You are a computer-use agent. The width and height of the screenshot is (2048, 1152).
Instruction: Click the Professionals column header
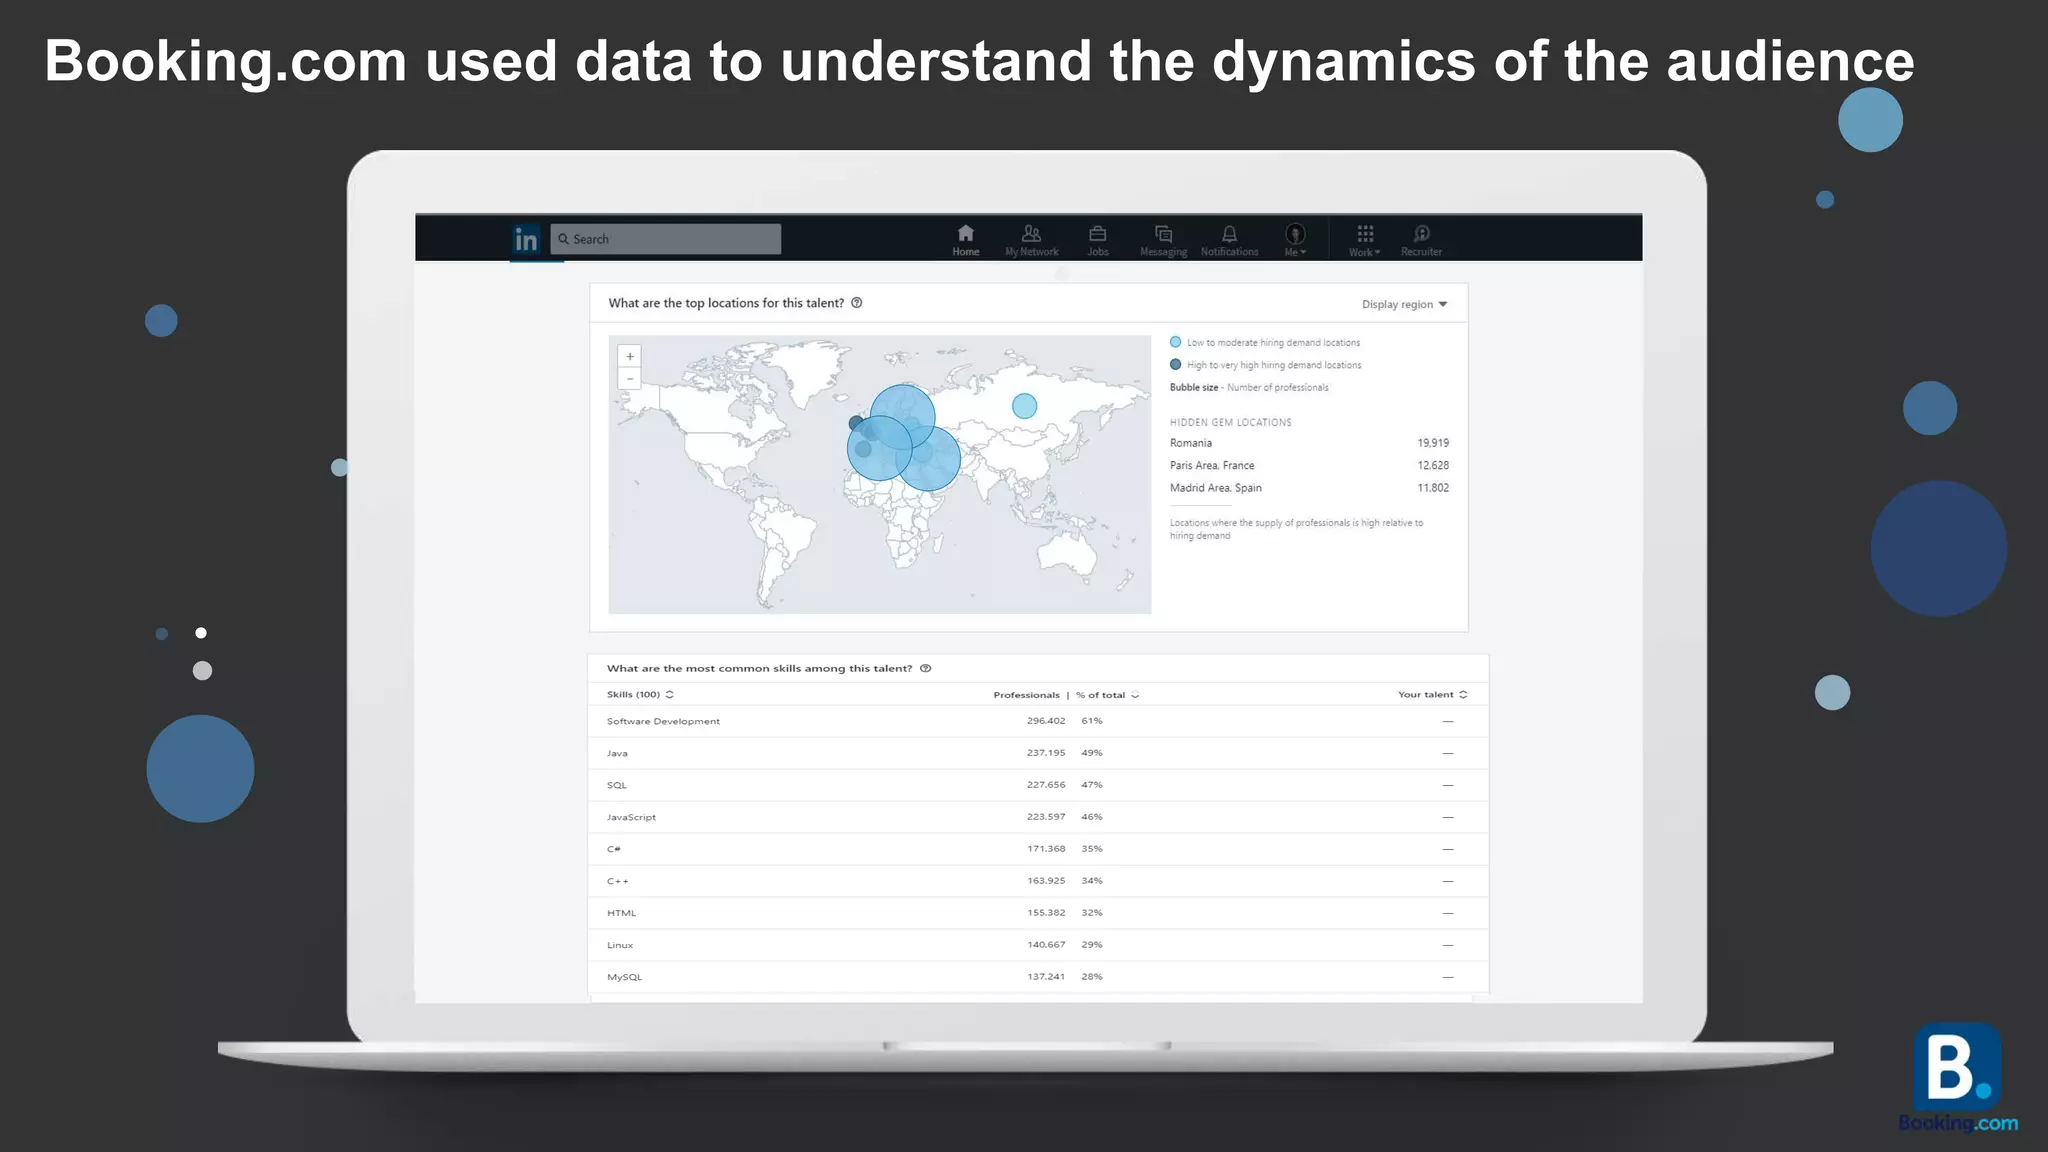click(x=1026, y=695)
